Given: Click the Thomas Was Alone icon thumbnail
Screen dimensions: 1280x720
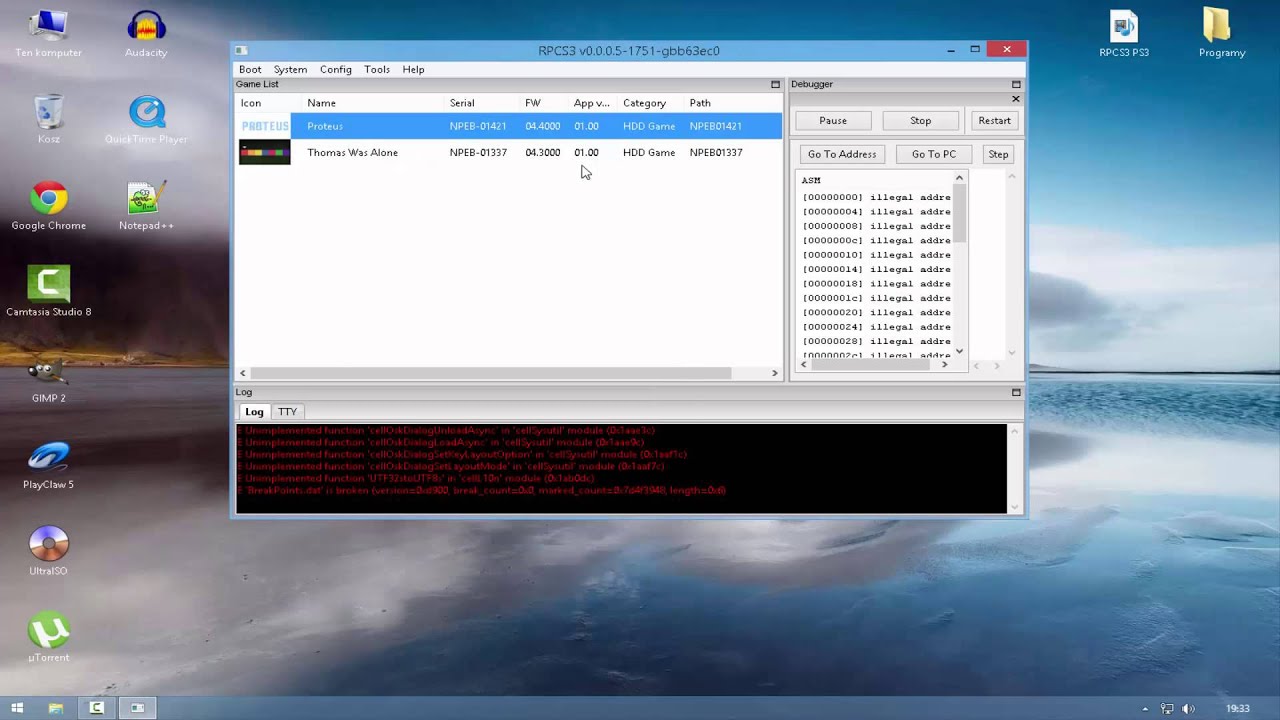Looking at the screenshot, I should tap(265, 152).
